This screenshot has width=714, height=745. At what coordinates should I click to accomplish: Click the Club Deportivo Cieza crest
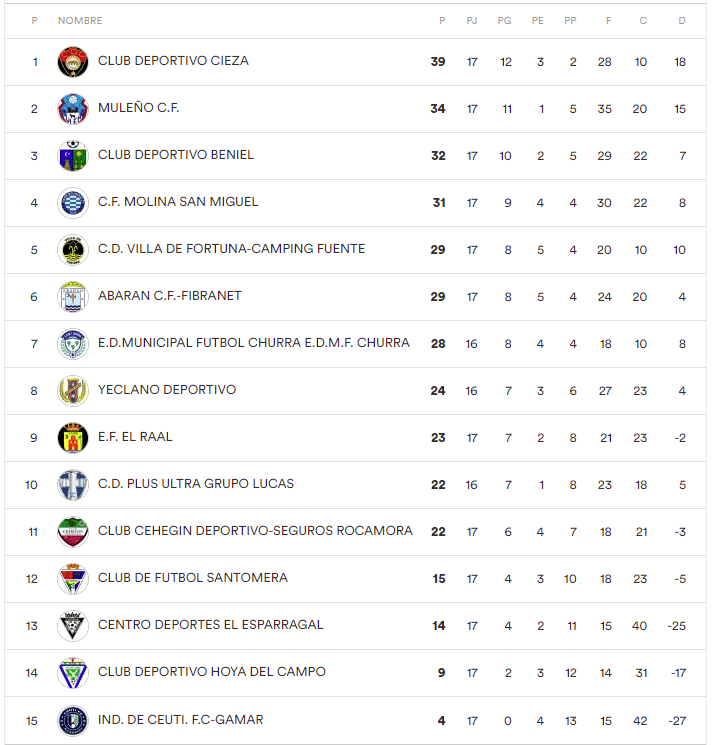[x=73, y=62]
